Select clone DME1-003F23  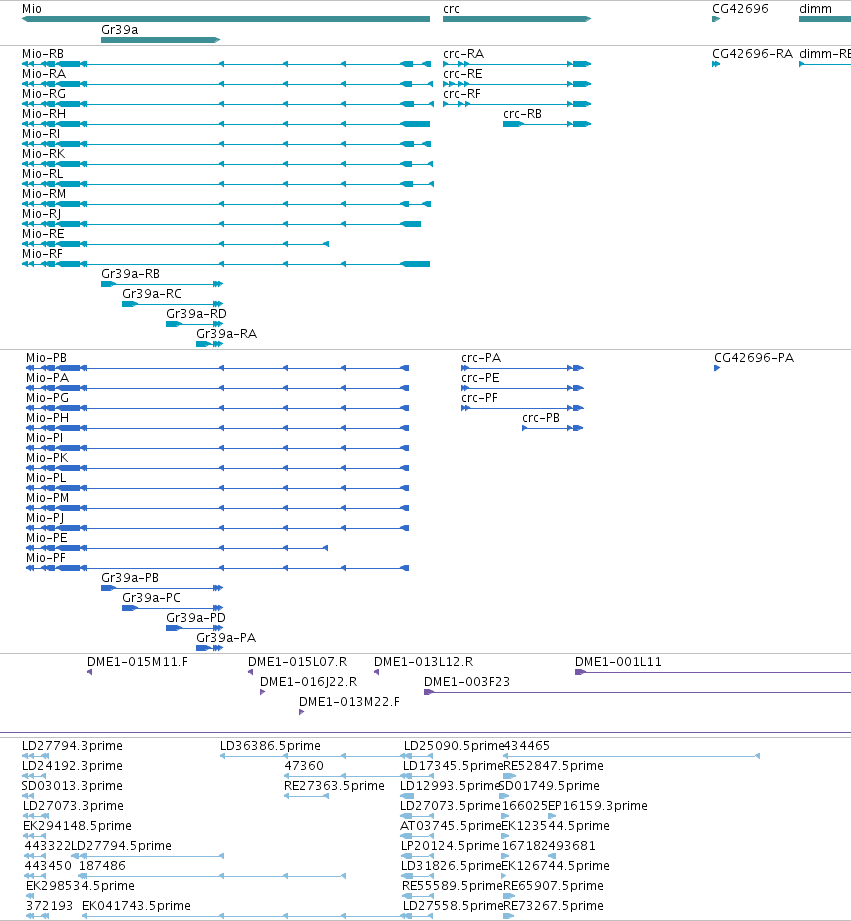point(467,682)
